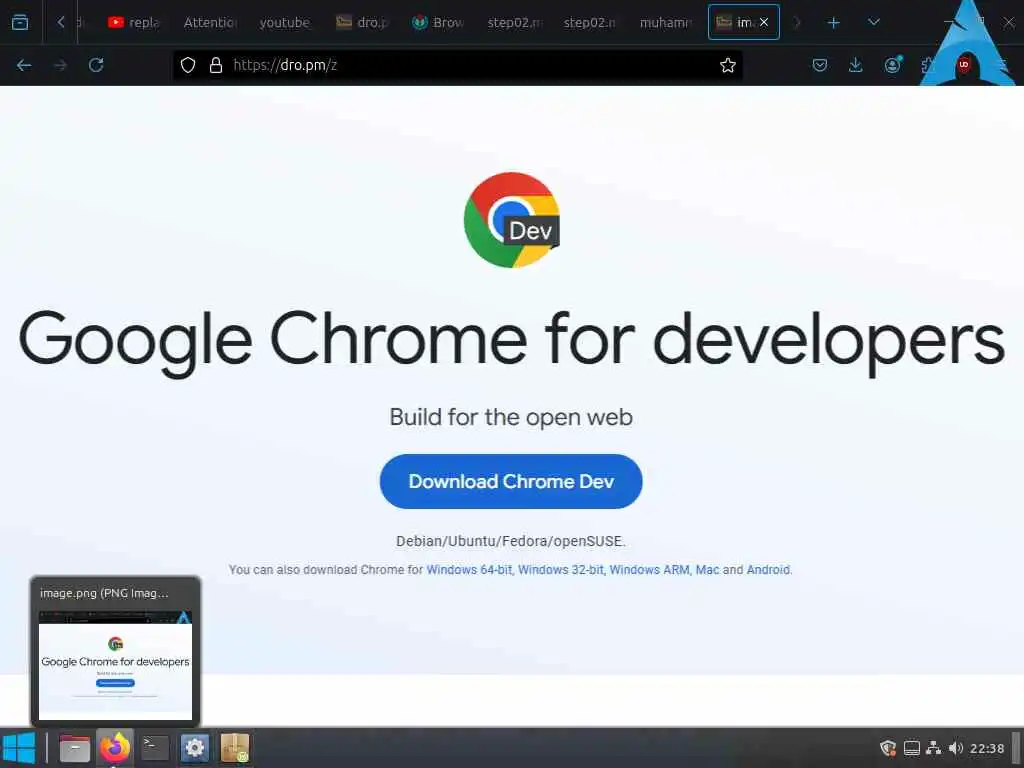
Task: Open the Firefox account avatar icon
Action: (x=892, y=65)
